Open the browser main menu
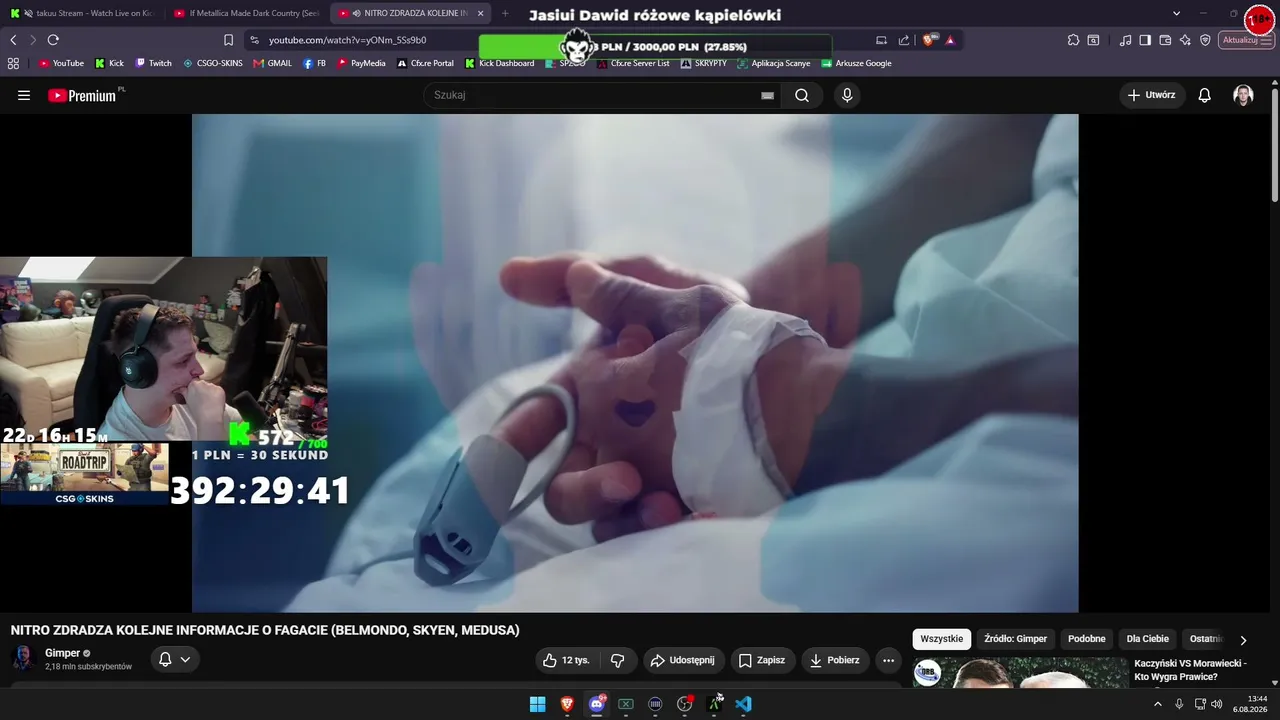1280x720 pixels. point(1268,40)
